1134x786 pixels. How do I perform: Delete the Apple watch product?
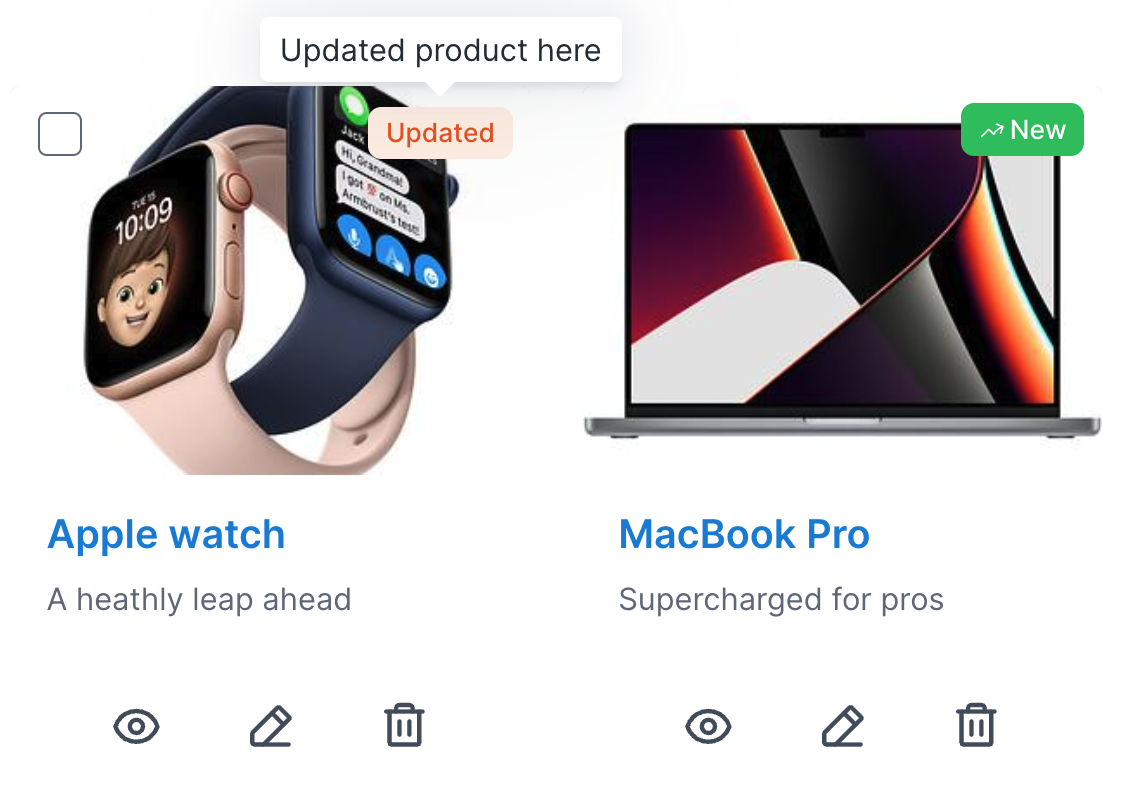(404, 725)
